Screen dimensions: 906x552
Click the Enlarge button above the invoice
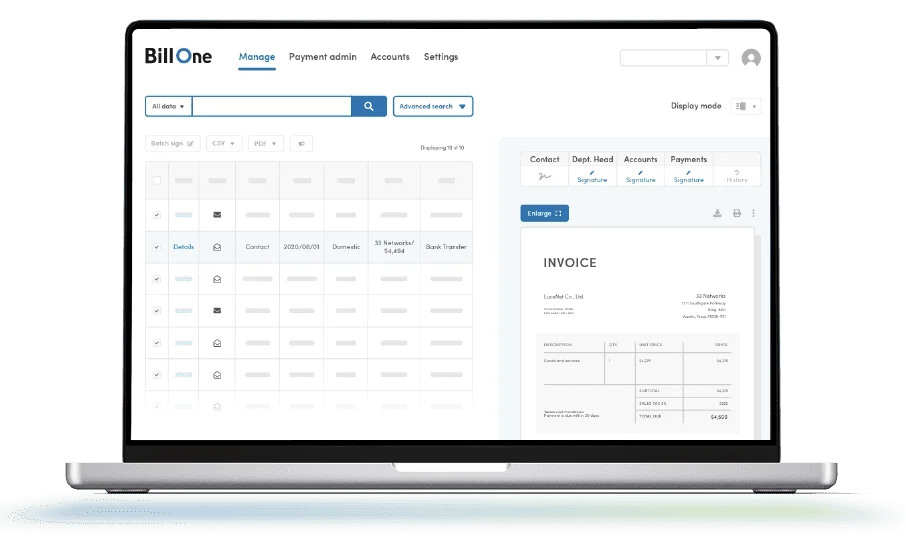point(544,213)
